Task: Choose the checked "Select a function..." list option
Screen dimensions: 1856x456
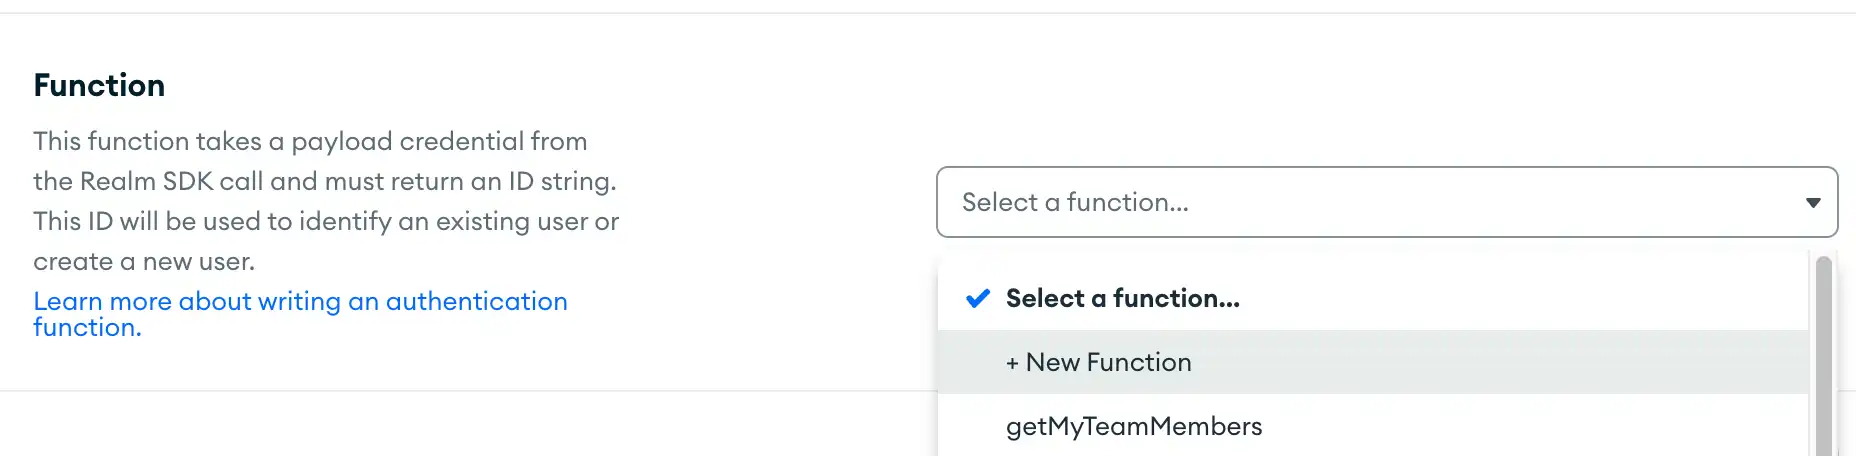Action: tap(1122, 299)
